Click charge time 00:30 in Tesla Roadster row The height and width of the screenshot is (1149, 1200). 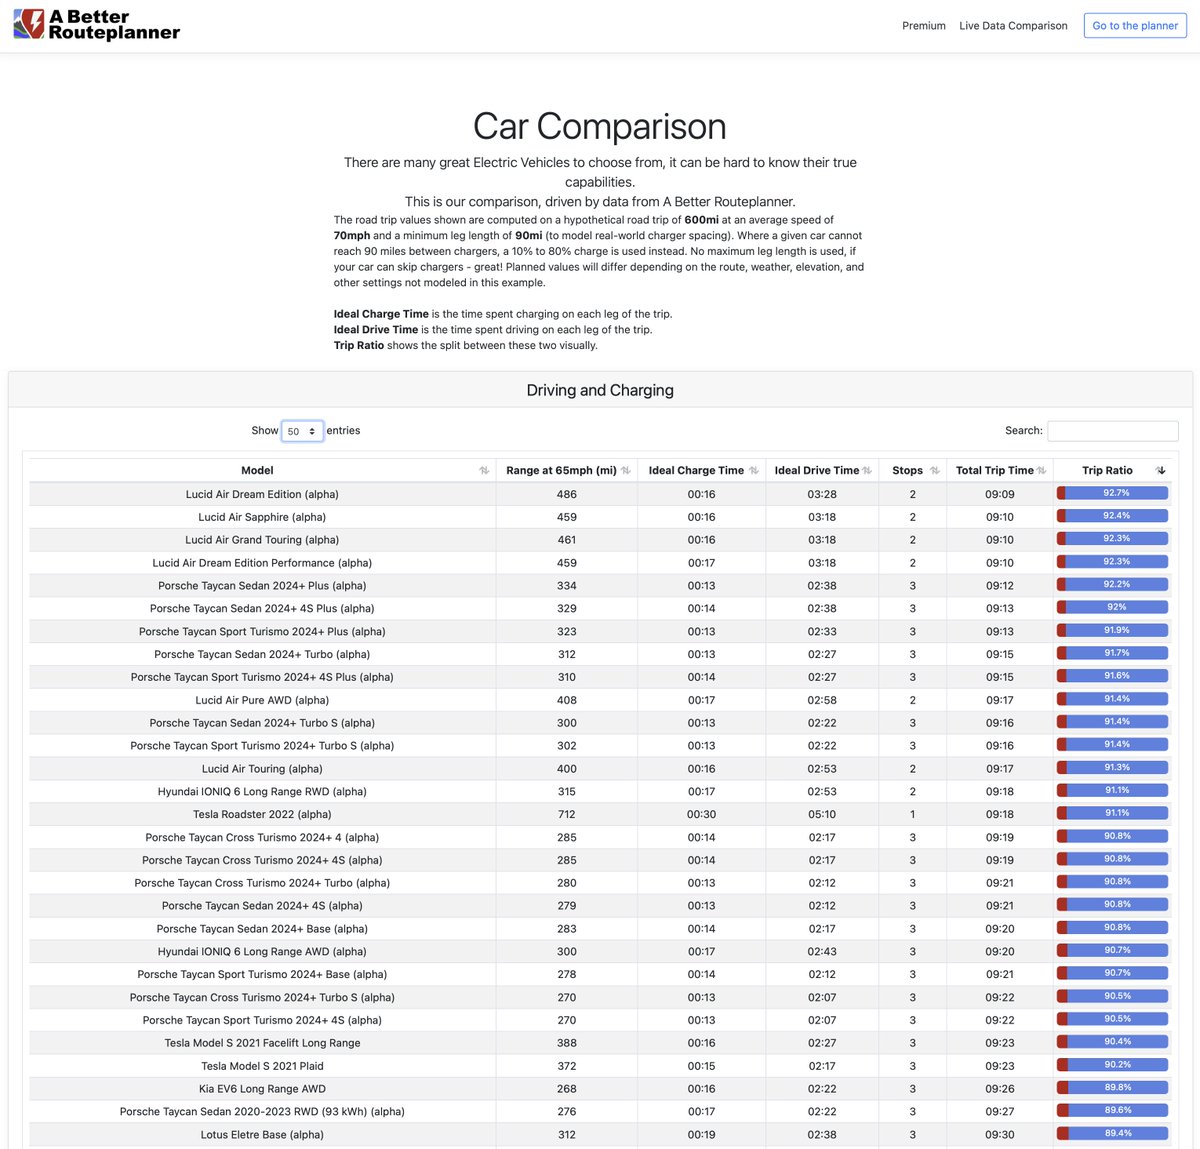click(x=701, y=815)
